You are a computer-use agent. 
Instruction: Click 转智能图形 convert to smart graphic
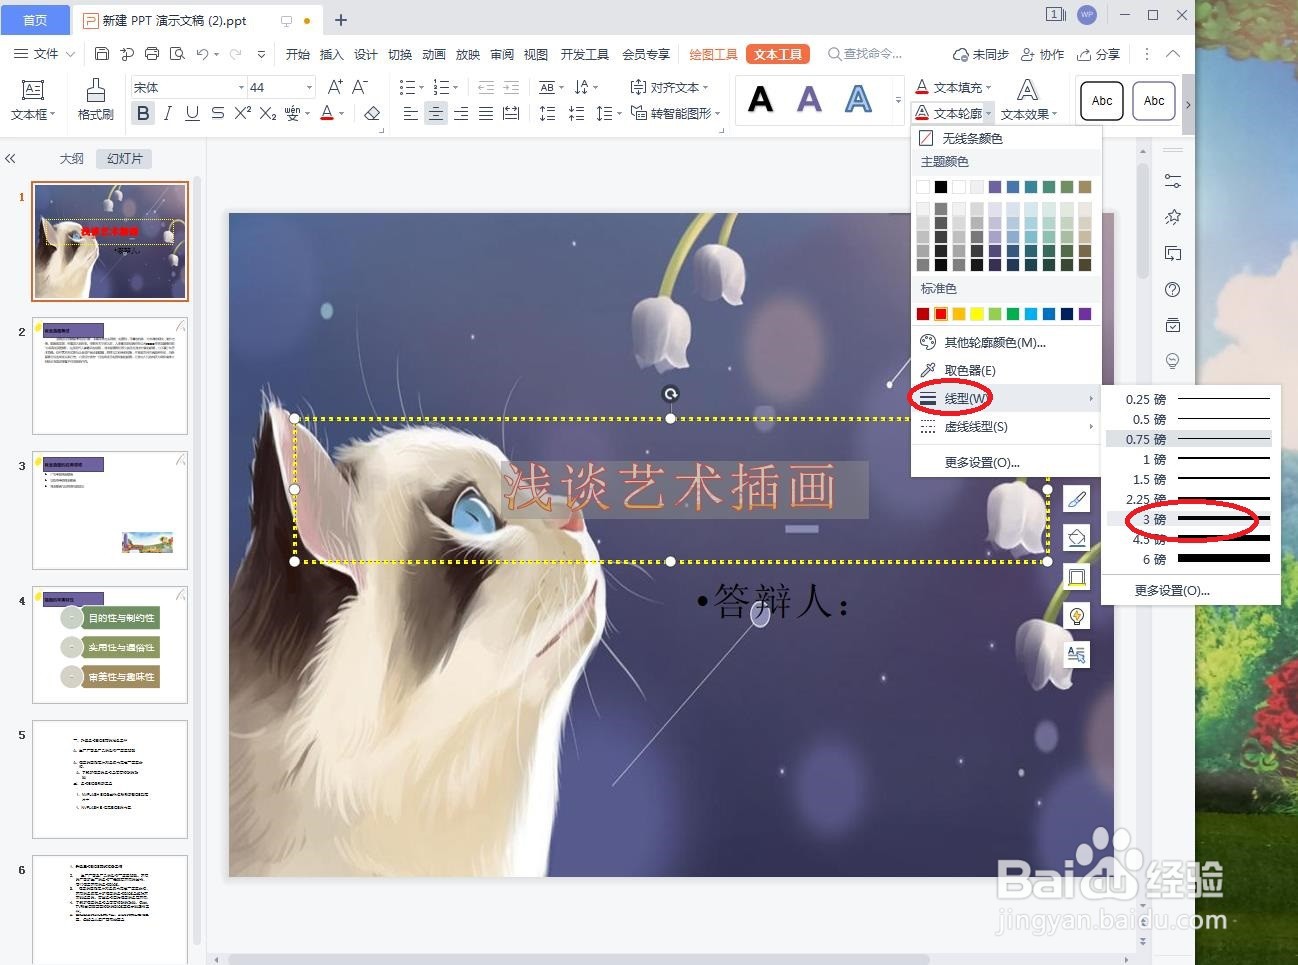[x=675, y=114]
